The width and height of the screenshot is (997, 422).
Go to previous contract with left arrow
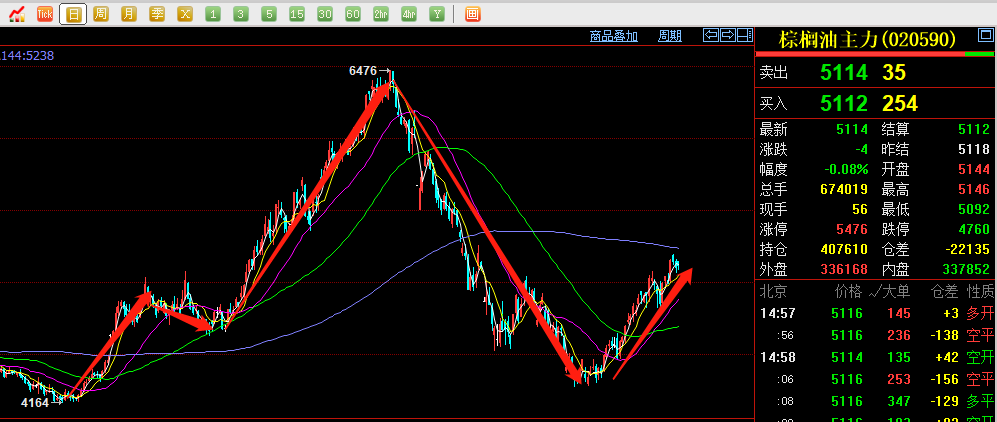[x=711, y=35]
